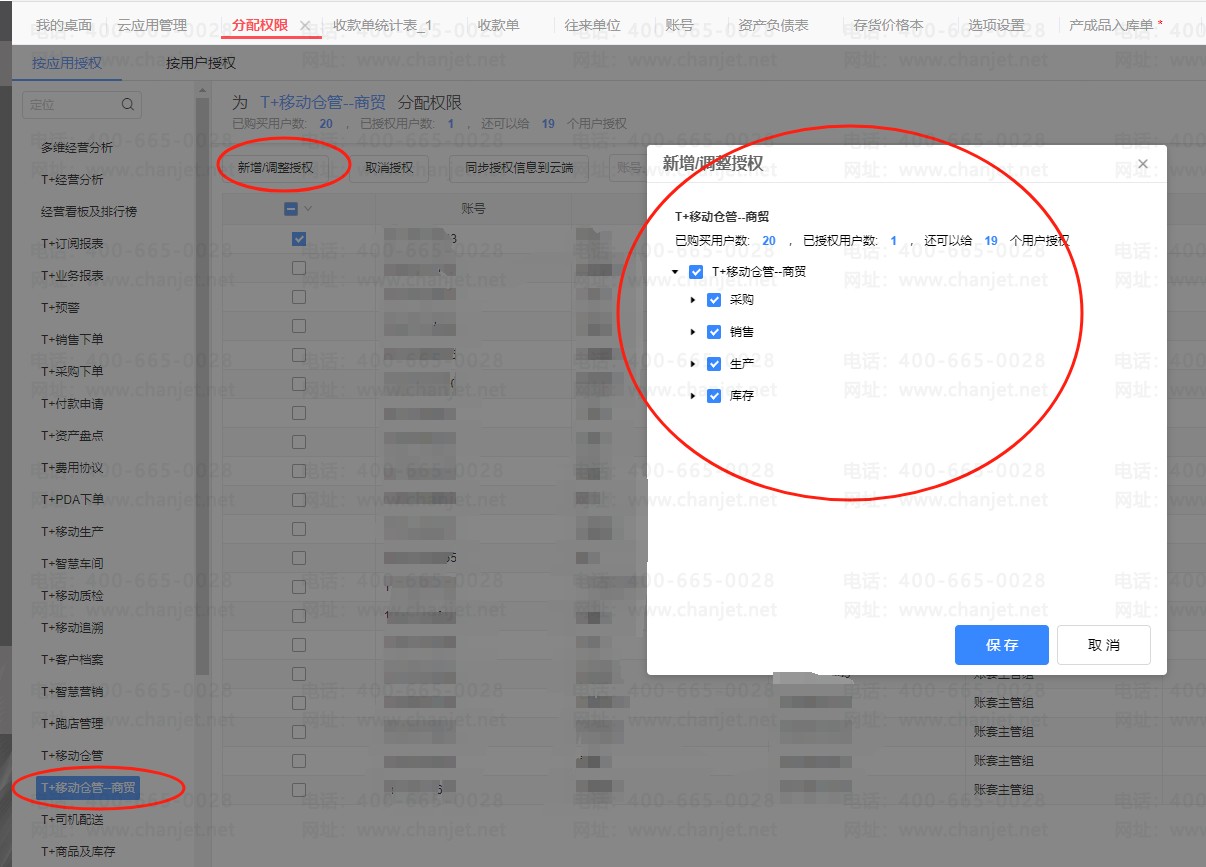Open the 产成品入库单 tab

point(1112,25)
